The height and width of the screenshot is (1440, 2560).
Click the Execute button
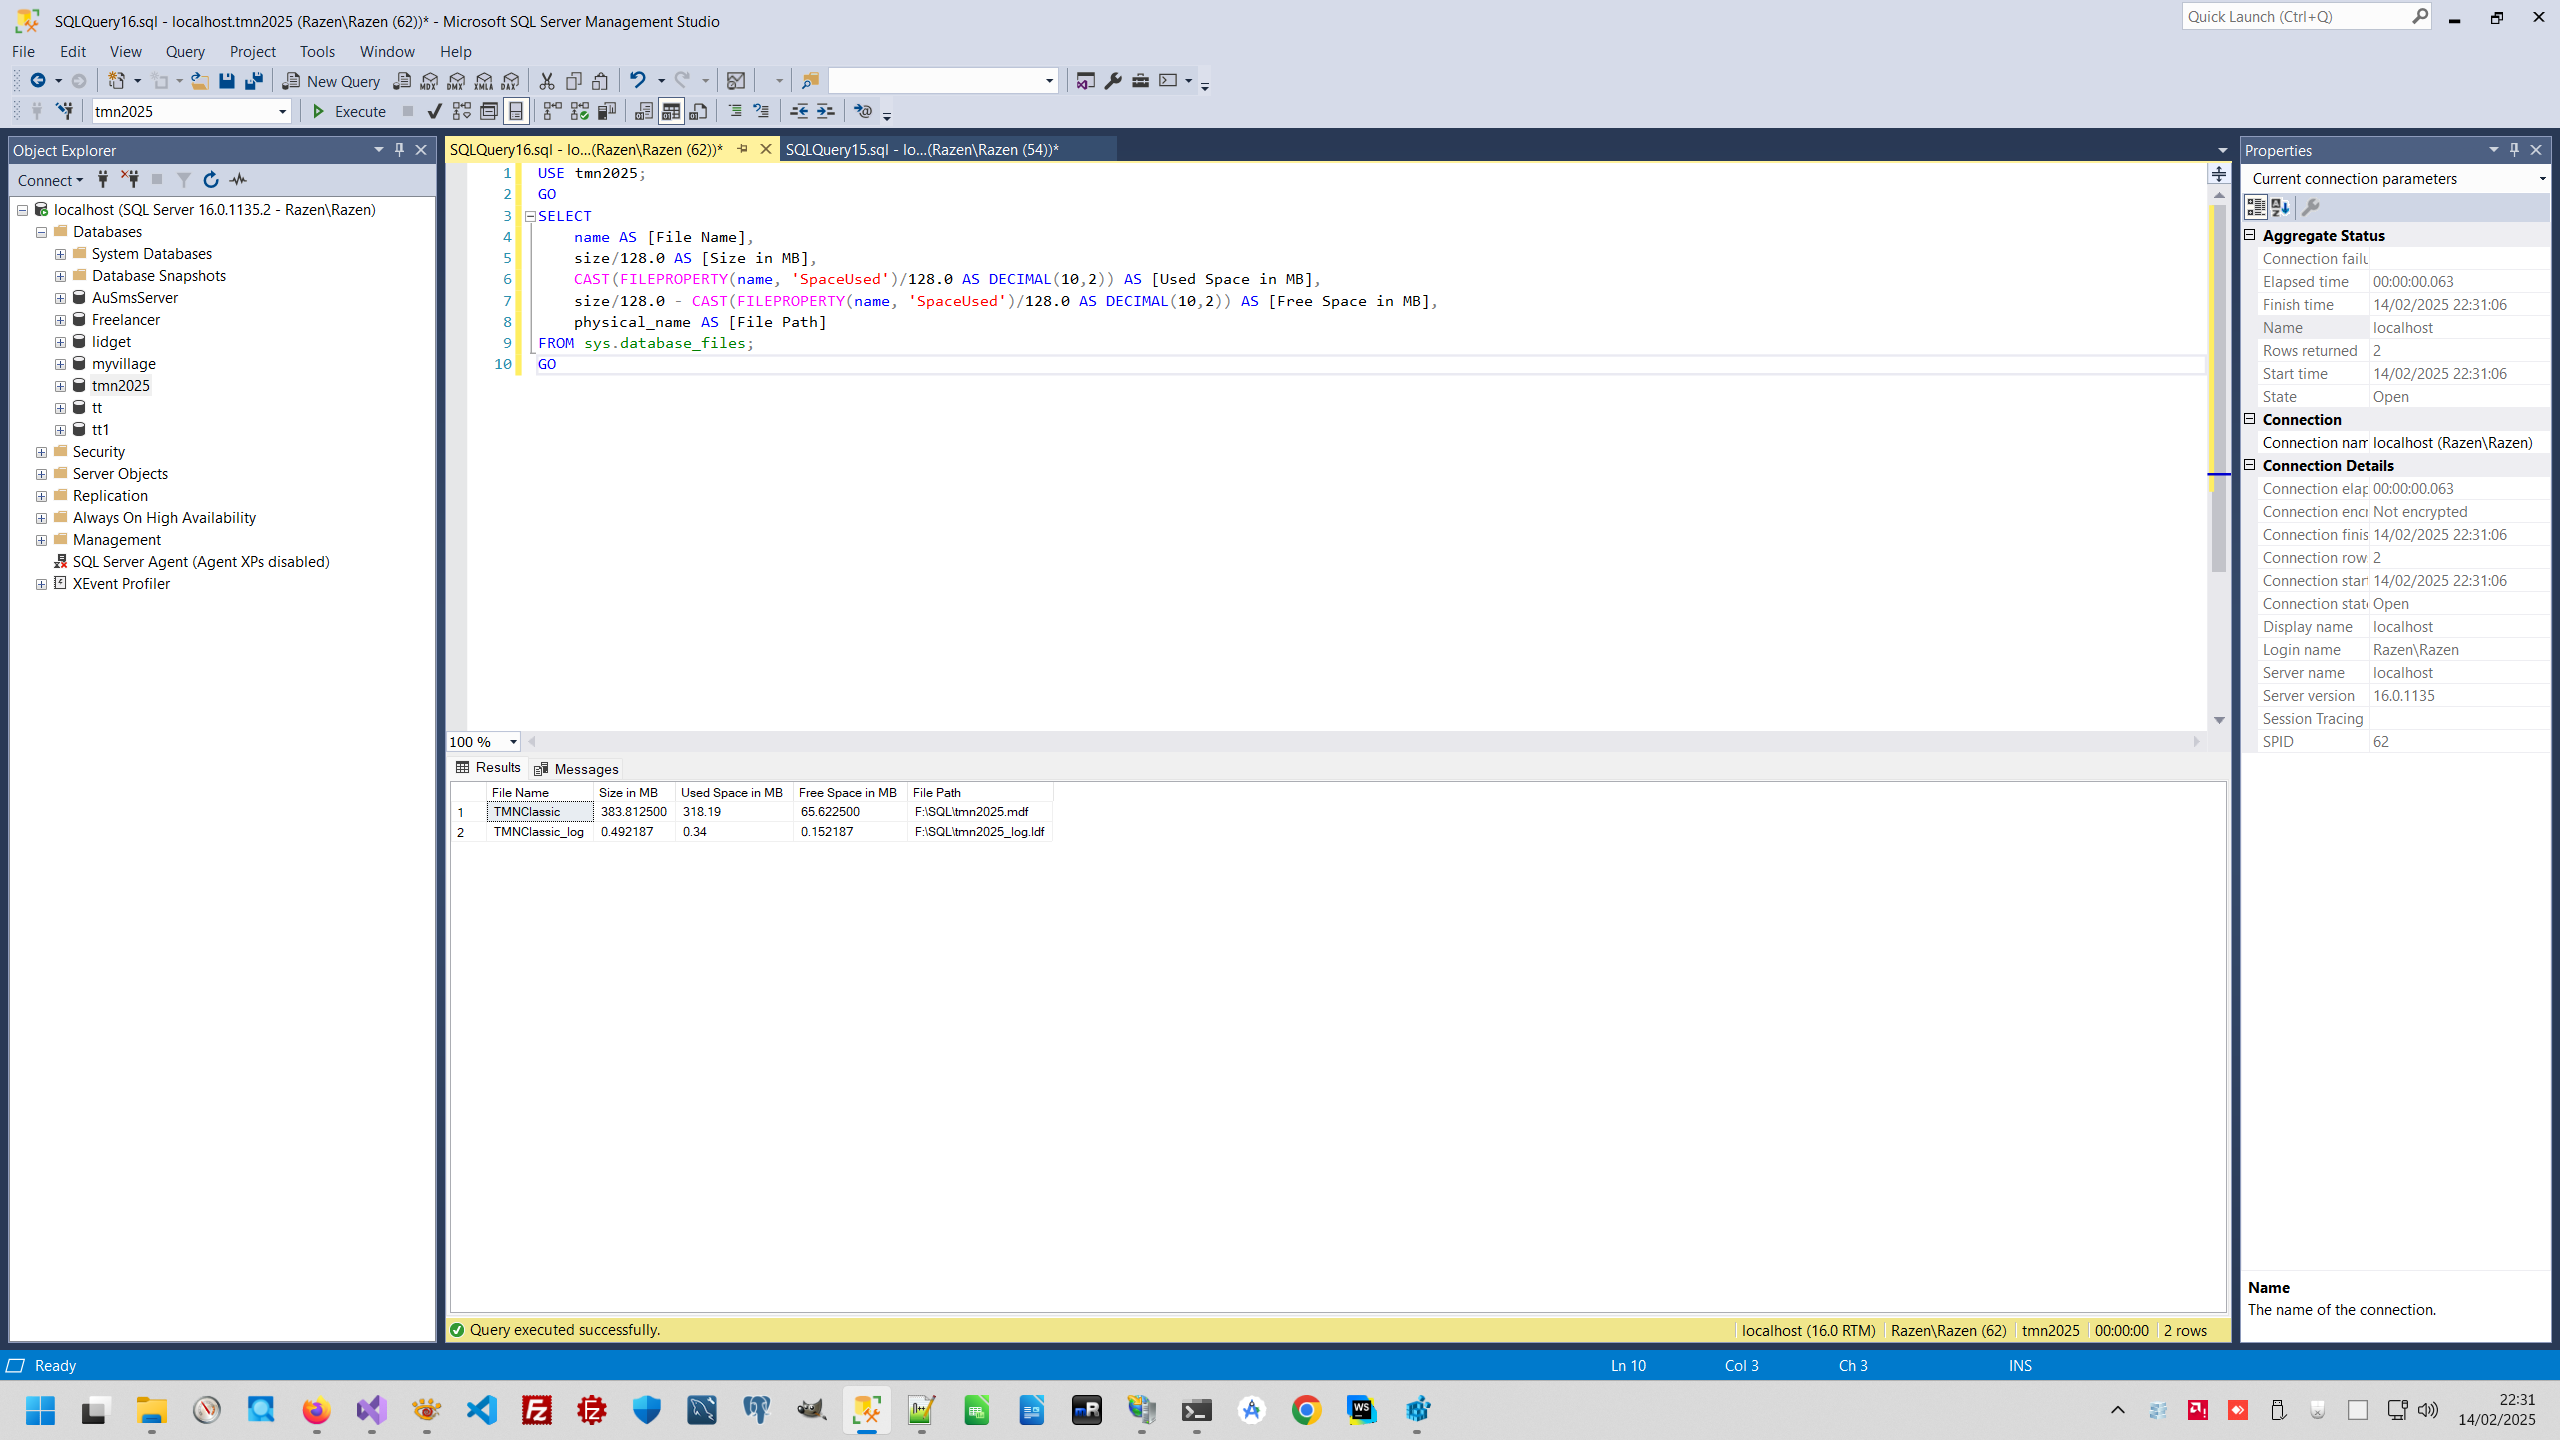pyautogui.click(x=349, y=111)
